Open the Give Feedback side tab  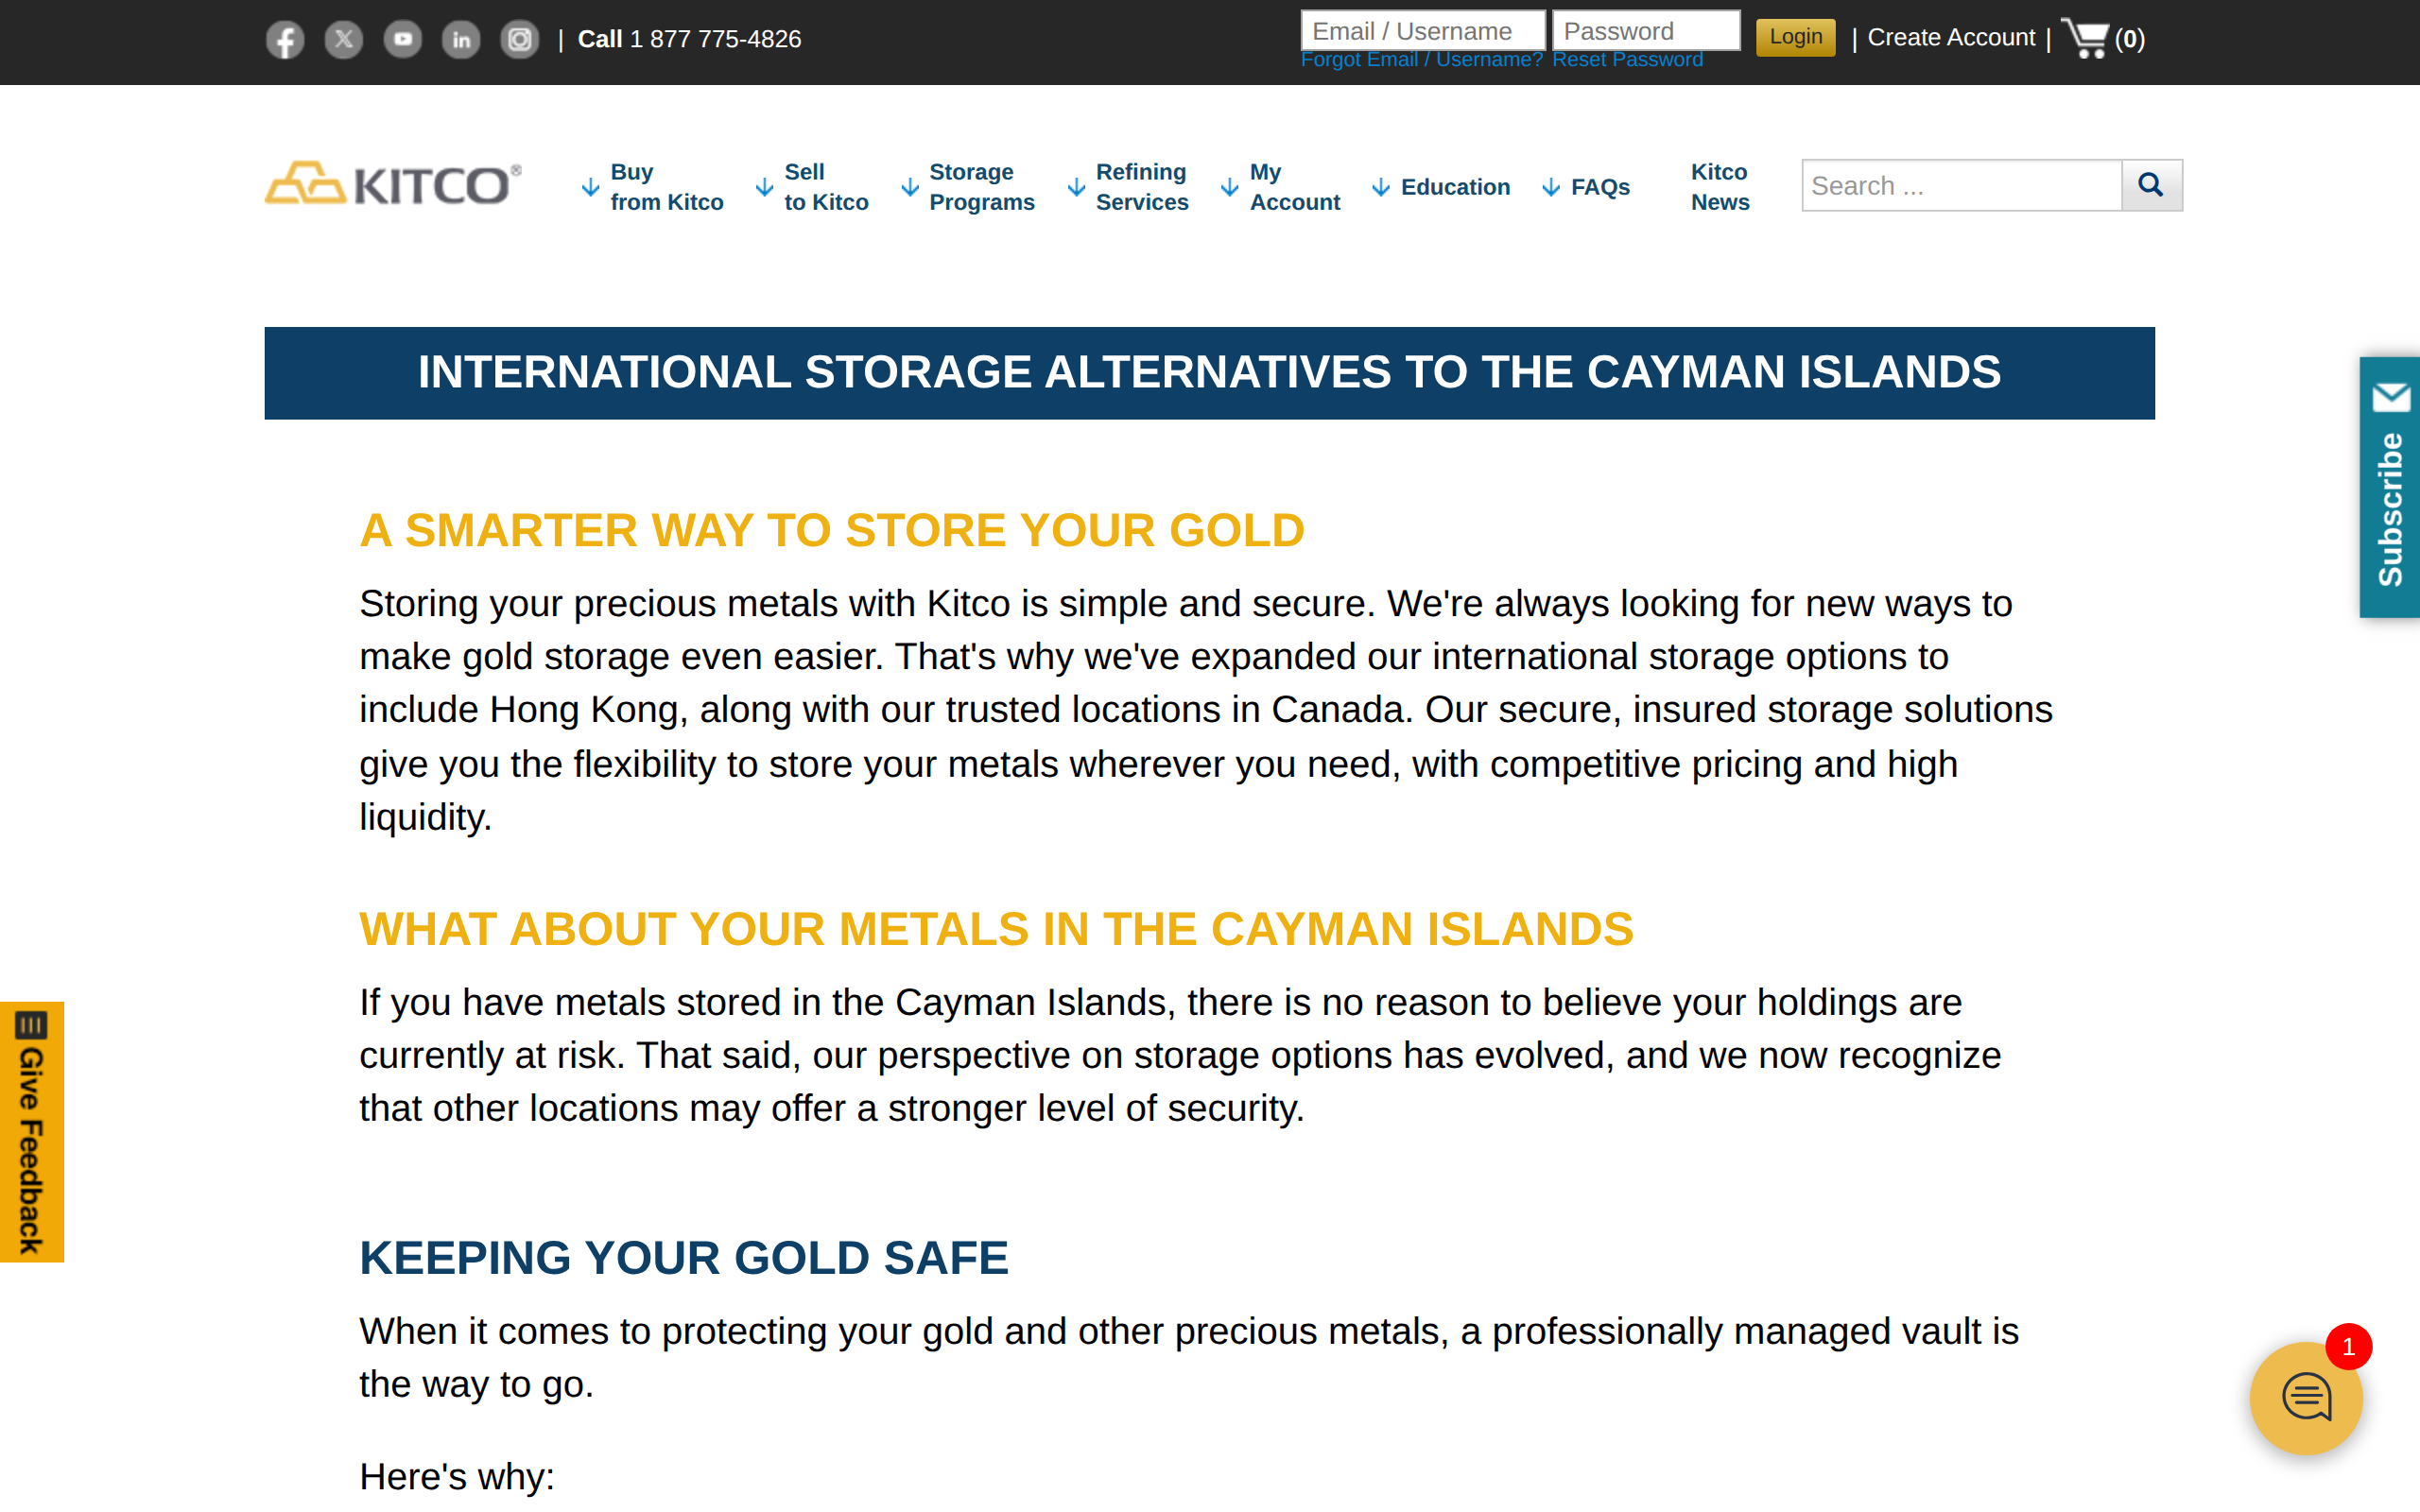pyautogui.click(x=32, y=1132)
